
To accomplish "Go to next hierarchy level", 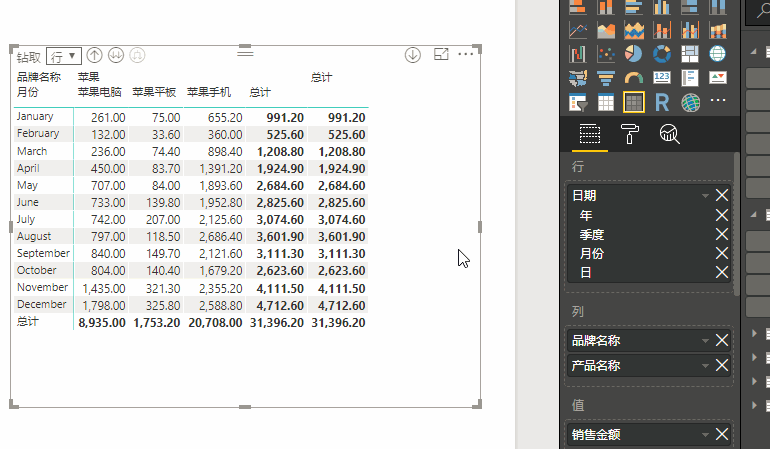I will click(116, 55).
